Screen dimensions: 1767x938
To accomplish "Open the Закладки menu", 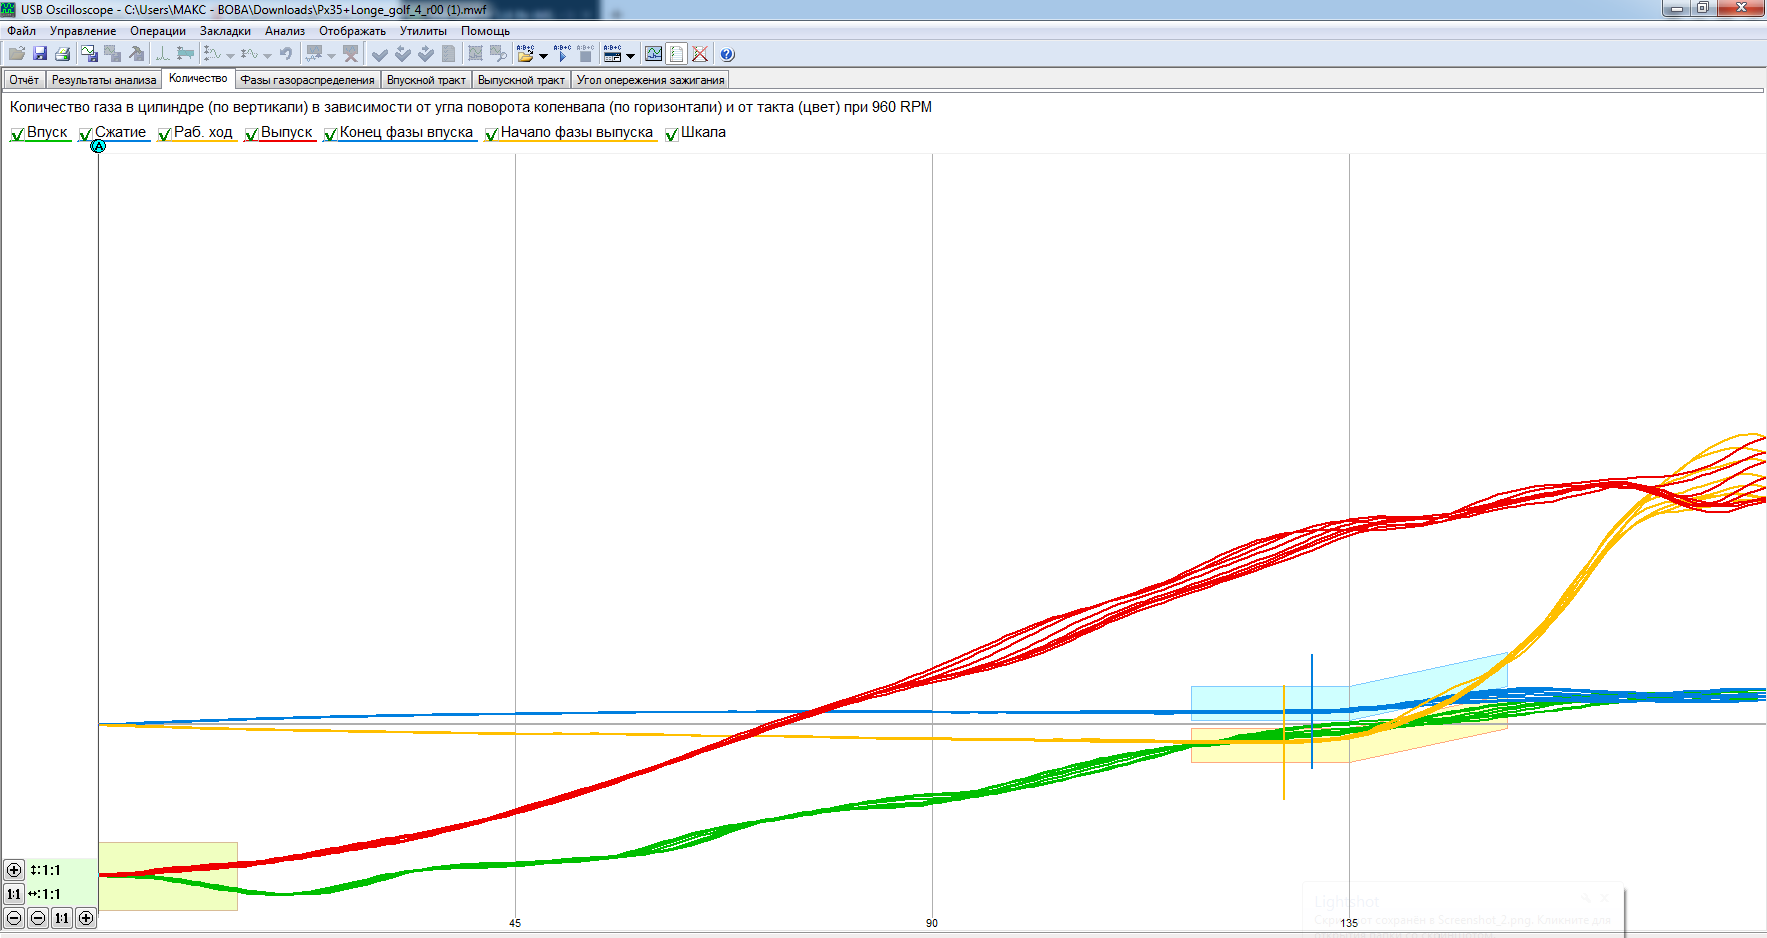I will coord(225,31).
